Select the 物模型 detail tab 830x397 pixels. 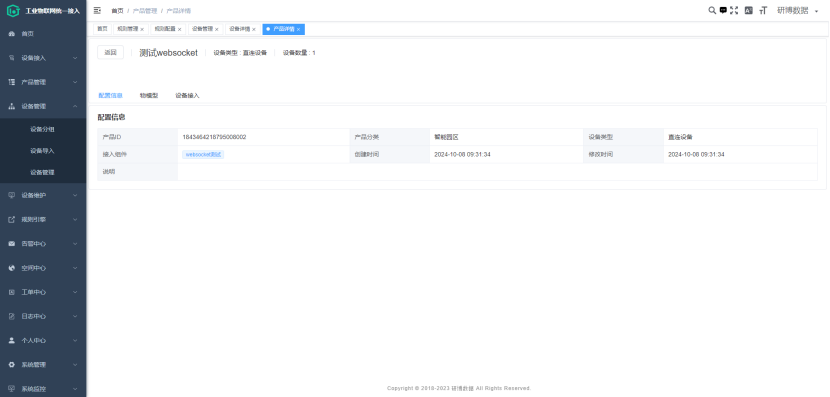click(149, 95)
